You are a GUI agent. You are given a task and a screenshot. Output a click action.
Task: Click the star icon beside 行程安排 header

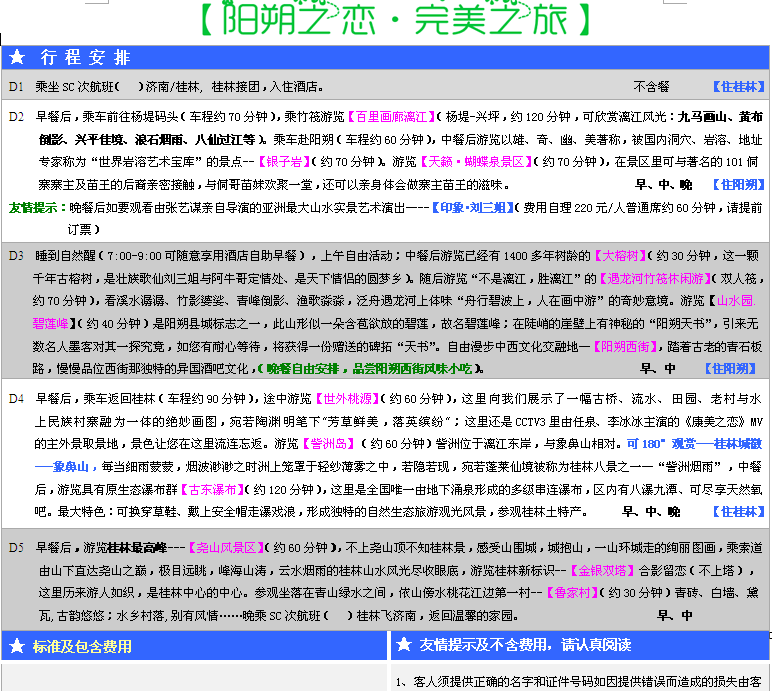click(18, 58)
